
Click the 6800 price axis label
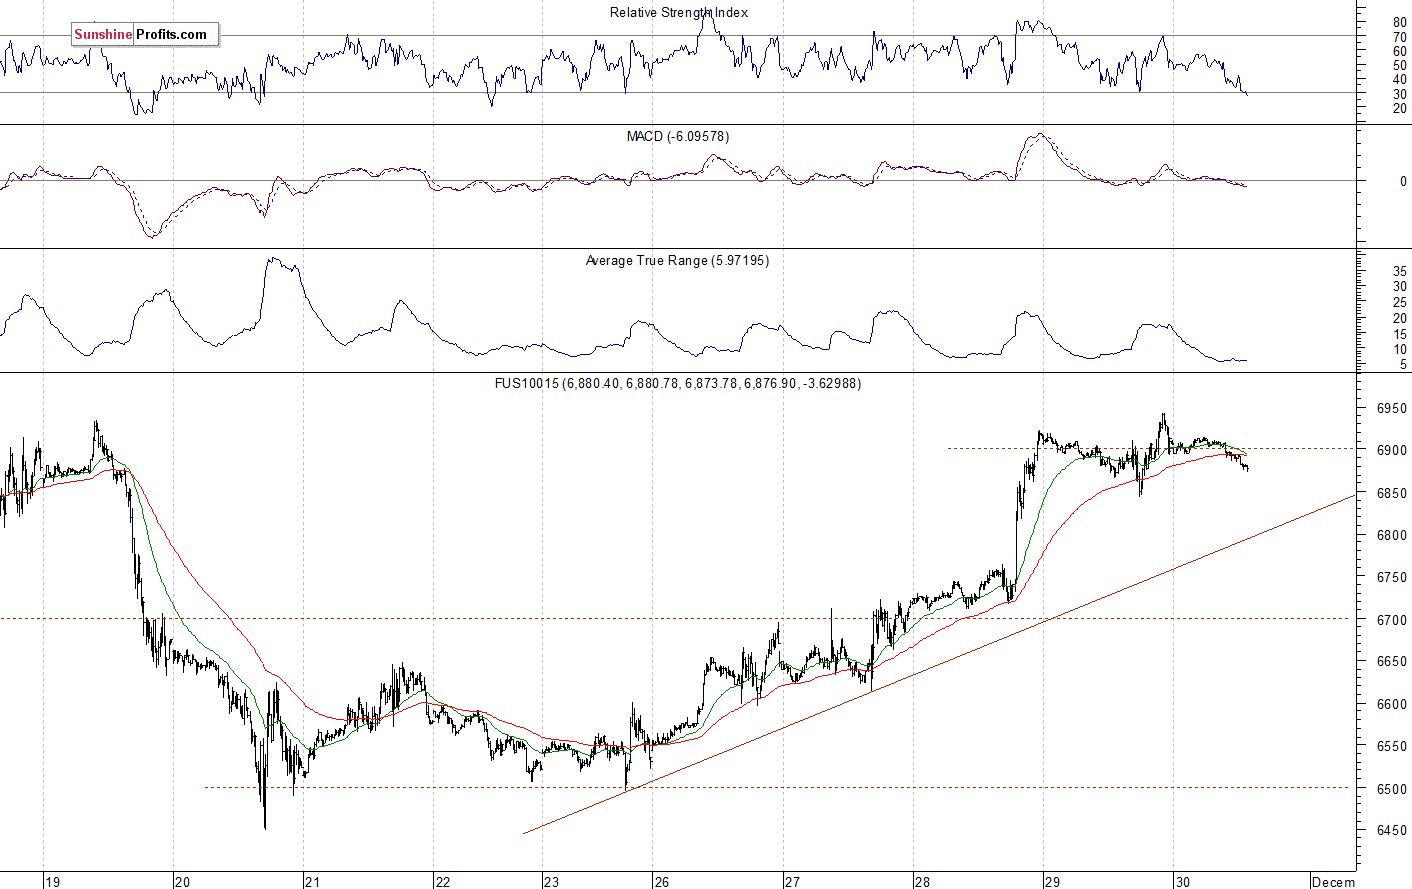coord(1391,536)
